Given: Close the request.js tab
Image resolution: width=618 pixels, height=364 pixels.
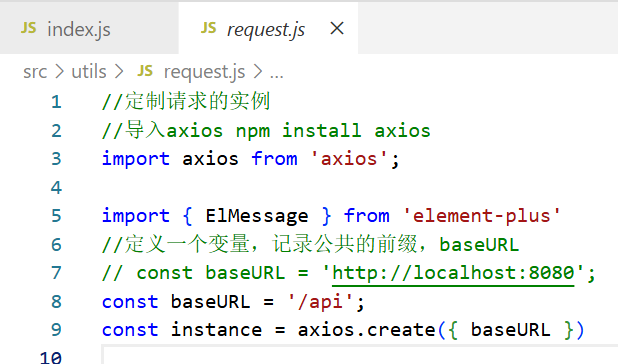Looking at the screenshot, I should (x=337, y=28).
